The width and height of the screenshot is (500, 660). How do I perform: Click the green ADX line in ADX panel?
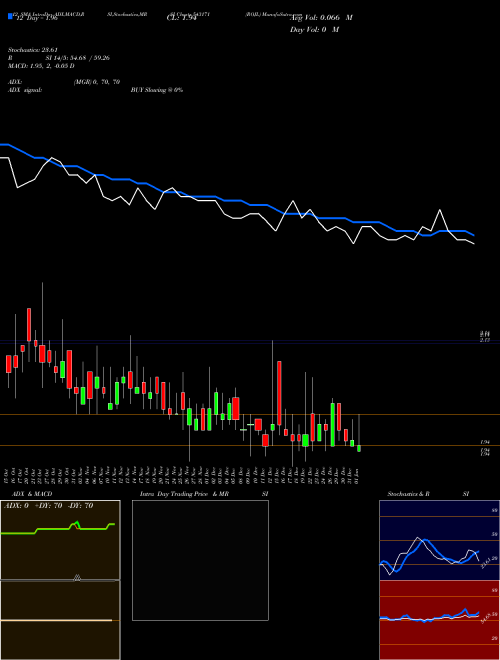tap(55, 529)
